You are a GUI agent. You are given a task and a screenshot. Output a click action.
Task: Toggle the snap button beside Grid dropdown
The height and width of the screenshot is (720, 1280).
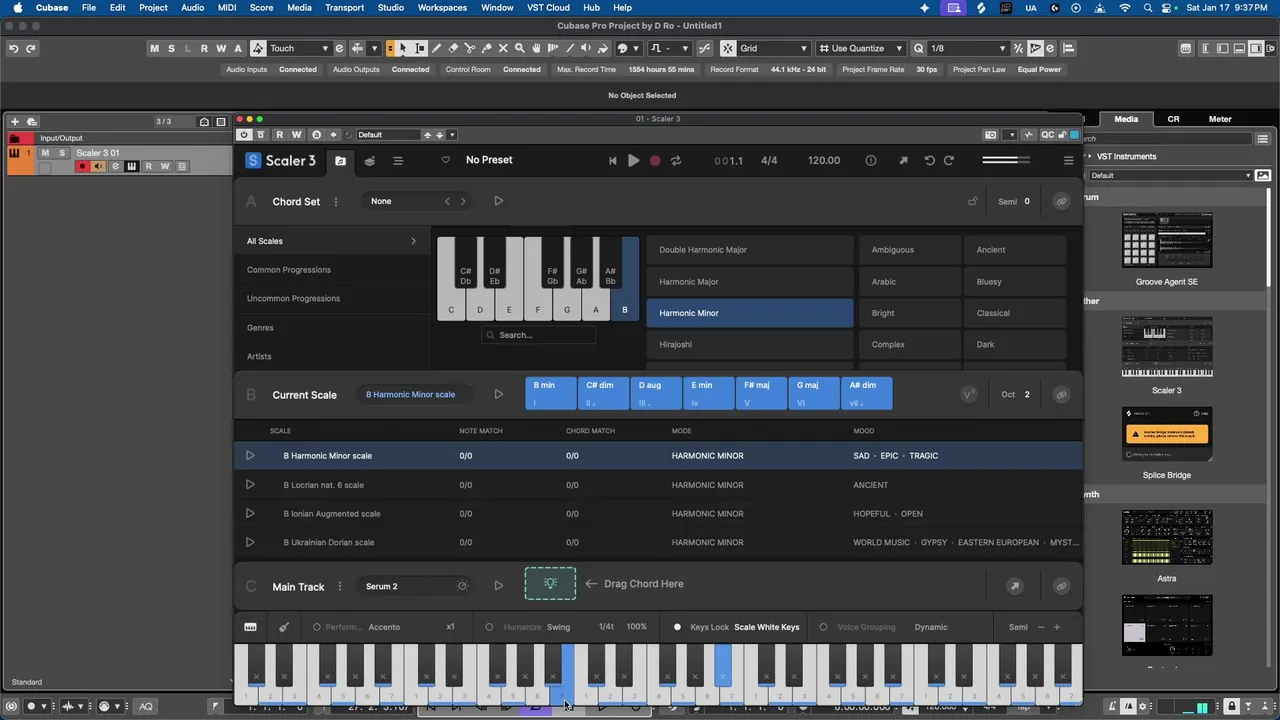coord(728,48)
